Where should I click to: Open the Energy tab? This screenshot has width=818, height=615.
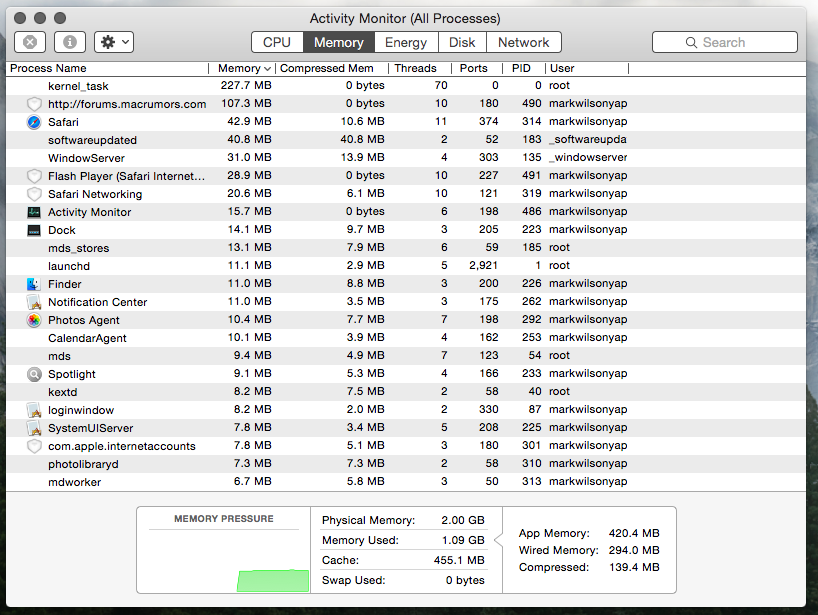(x=406, y=42)
